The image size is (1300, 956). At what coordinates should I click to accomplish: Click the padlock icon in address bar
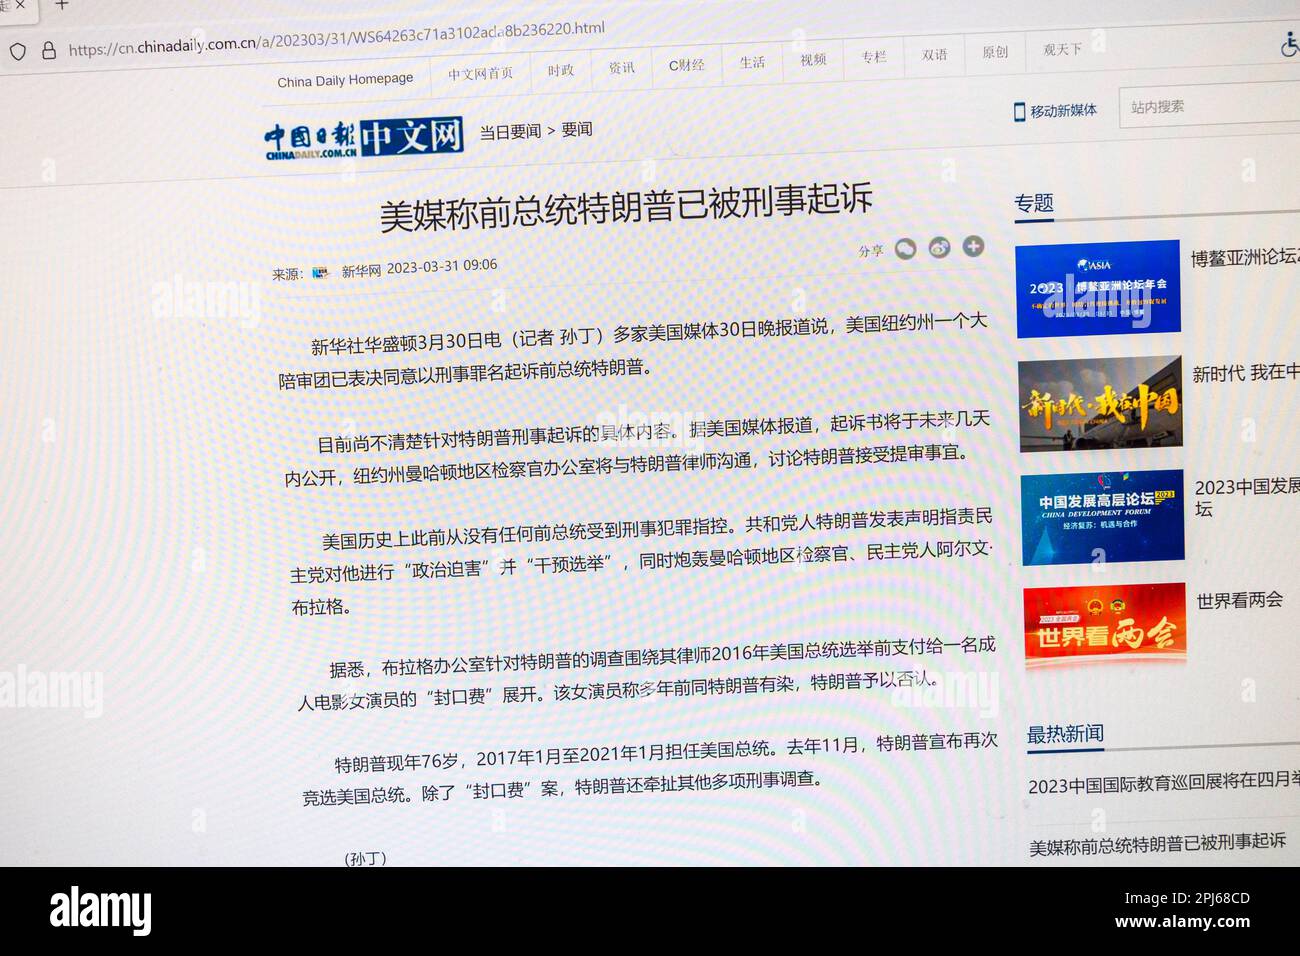[48, 50]
